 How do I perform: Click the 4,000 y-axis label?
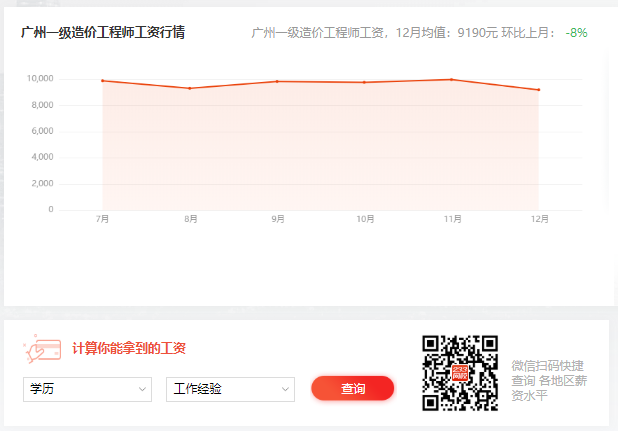[42, 157]
